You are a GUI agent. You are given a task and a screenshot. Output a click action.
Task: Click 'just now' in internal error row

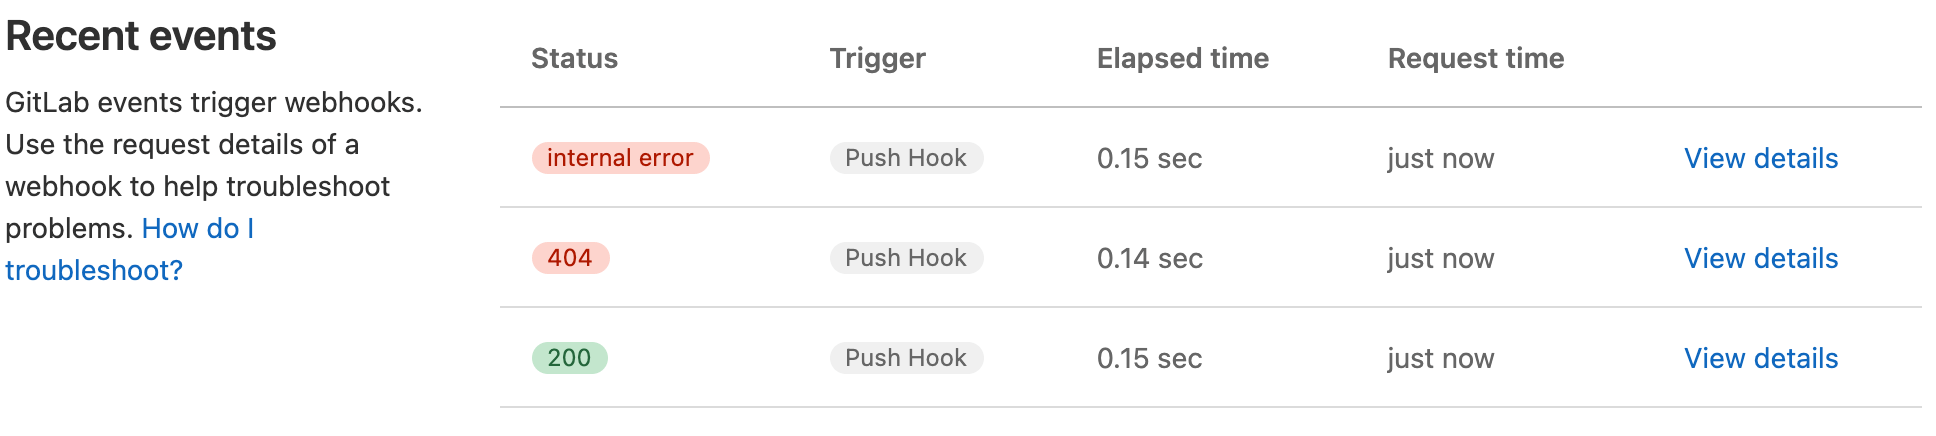click(x=1440, y=158)
